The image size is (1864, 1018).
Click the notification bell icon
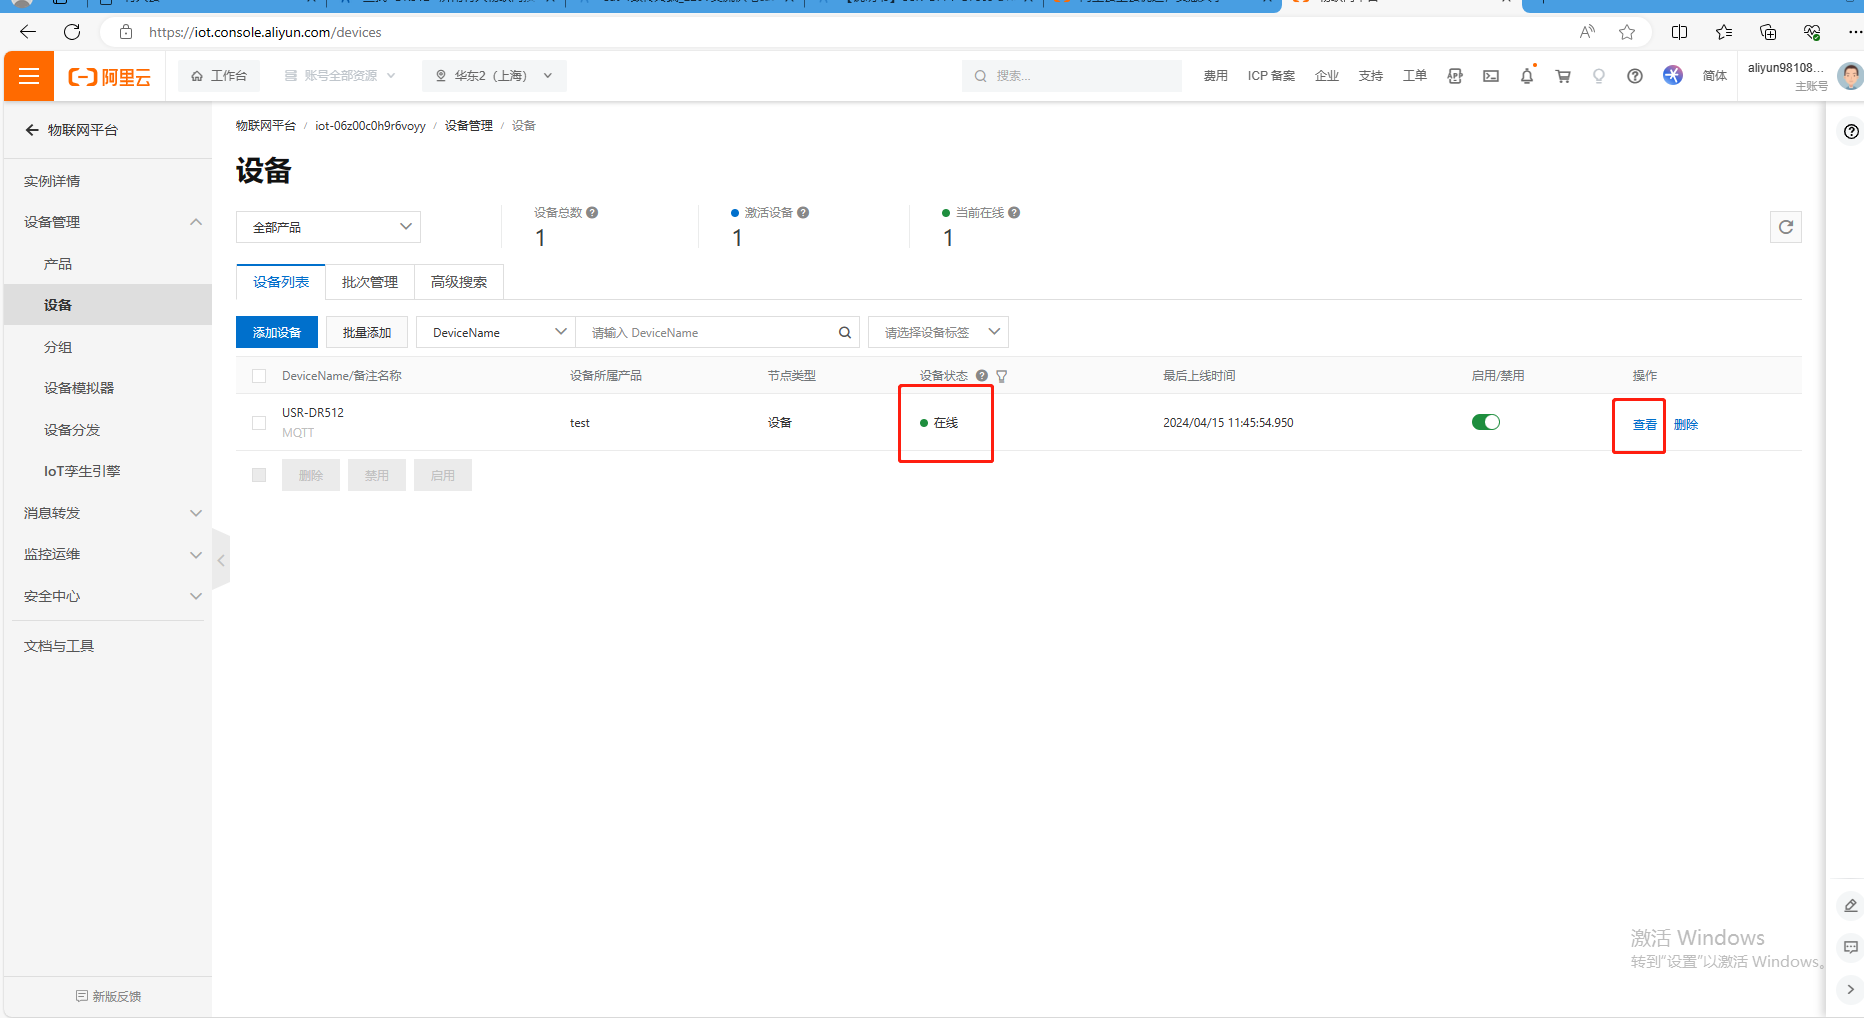tap(1526, 76)
